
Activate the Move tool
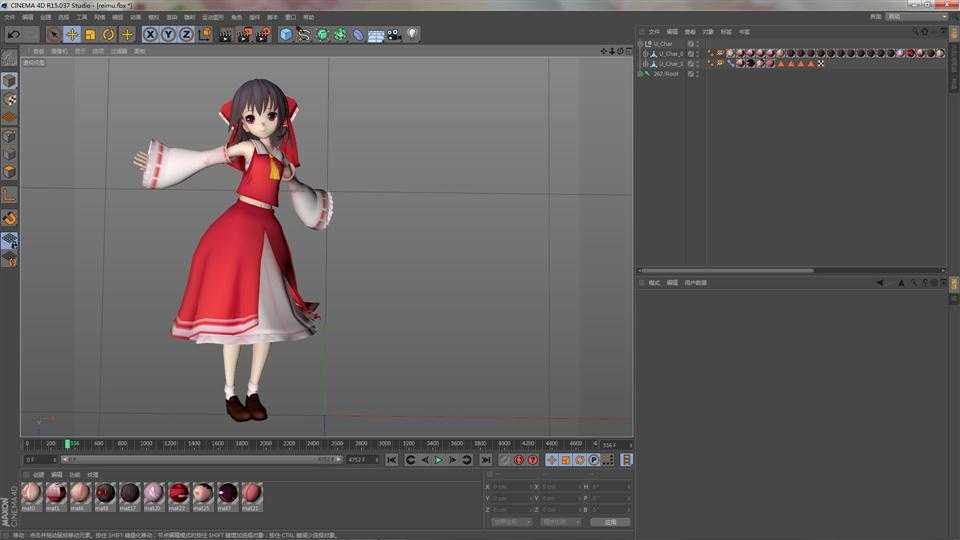click(72, 35)
